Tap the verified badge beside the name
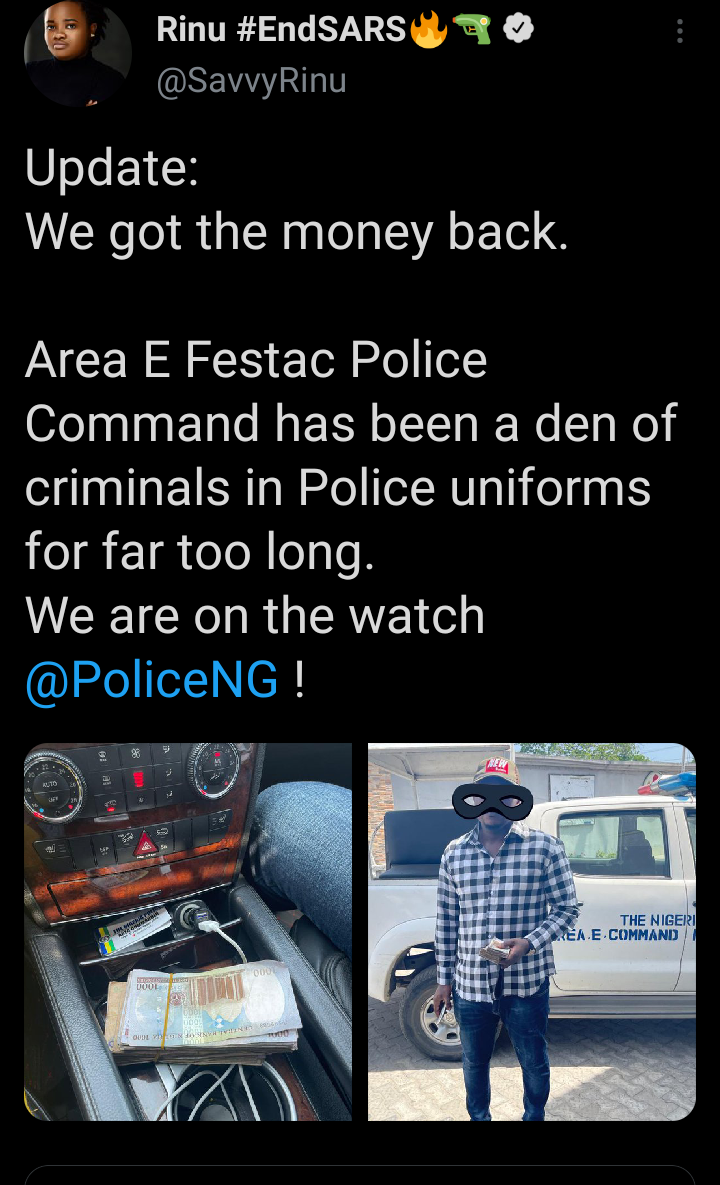720x1185 pixels. pyautogui.click(x=518, y=29)
